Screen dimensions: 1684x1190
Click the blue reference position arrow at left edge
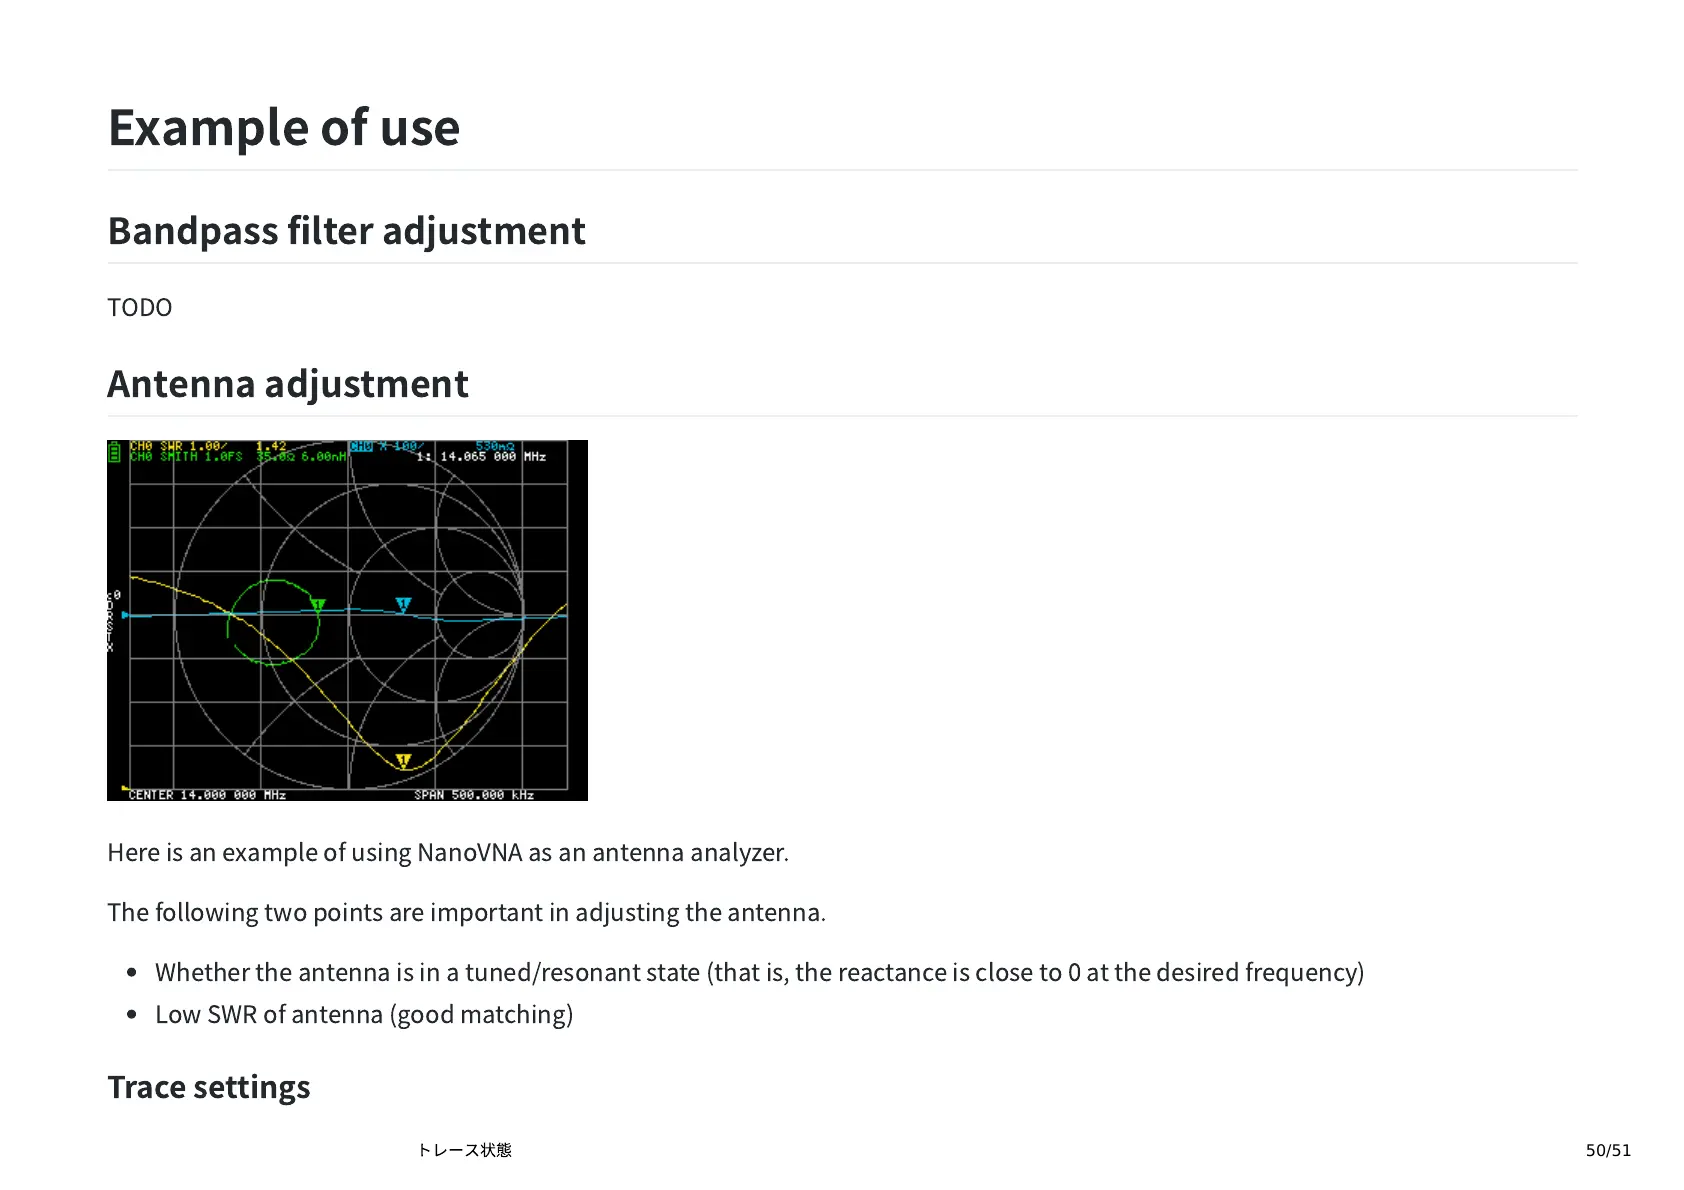point(125,615)
